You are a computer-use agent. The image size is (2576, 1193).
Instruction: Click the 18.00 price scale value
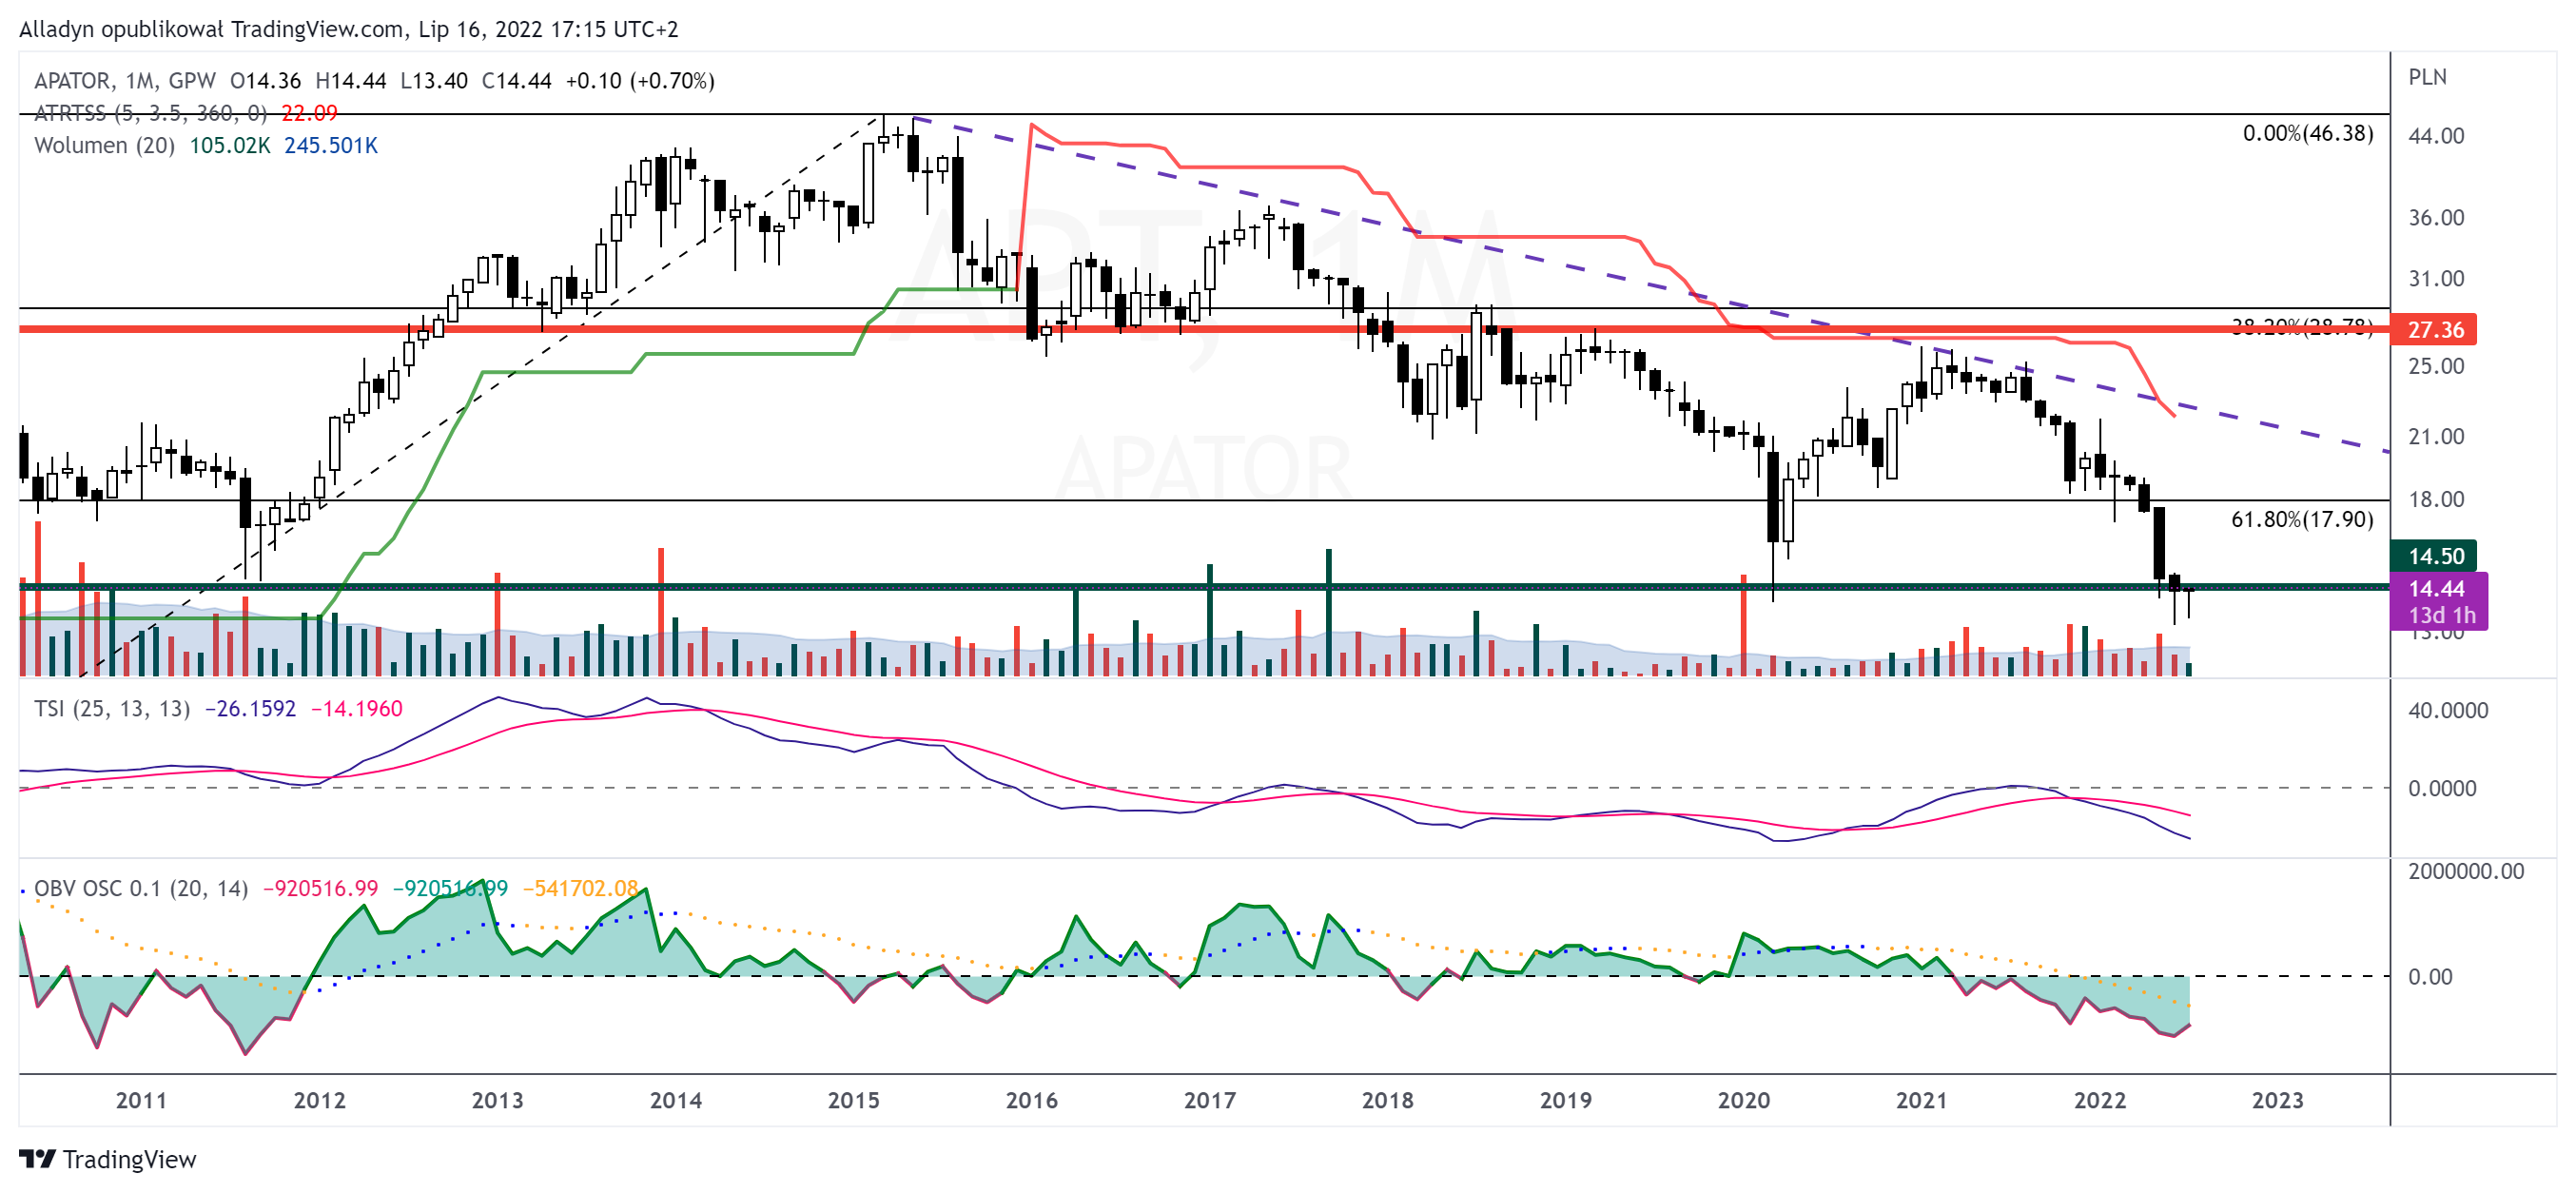pyautogui.click(x=2436, y=499)
